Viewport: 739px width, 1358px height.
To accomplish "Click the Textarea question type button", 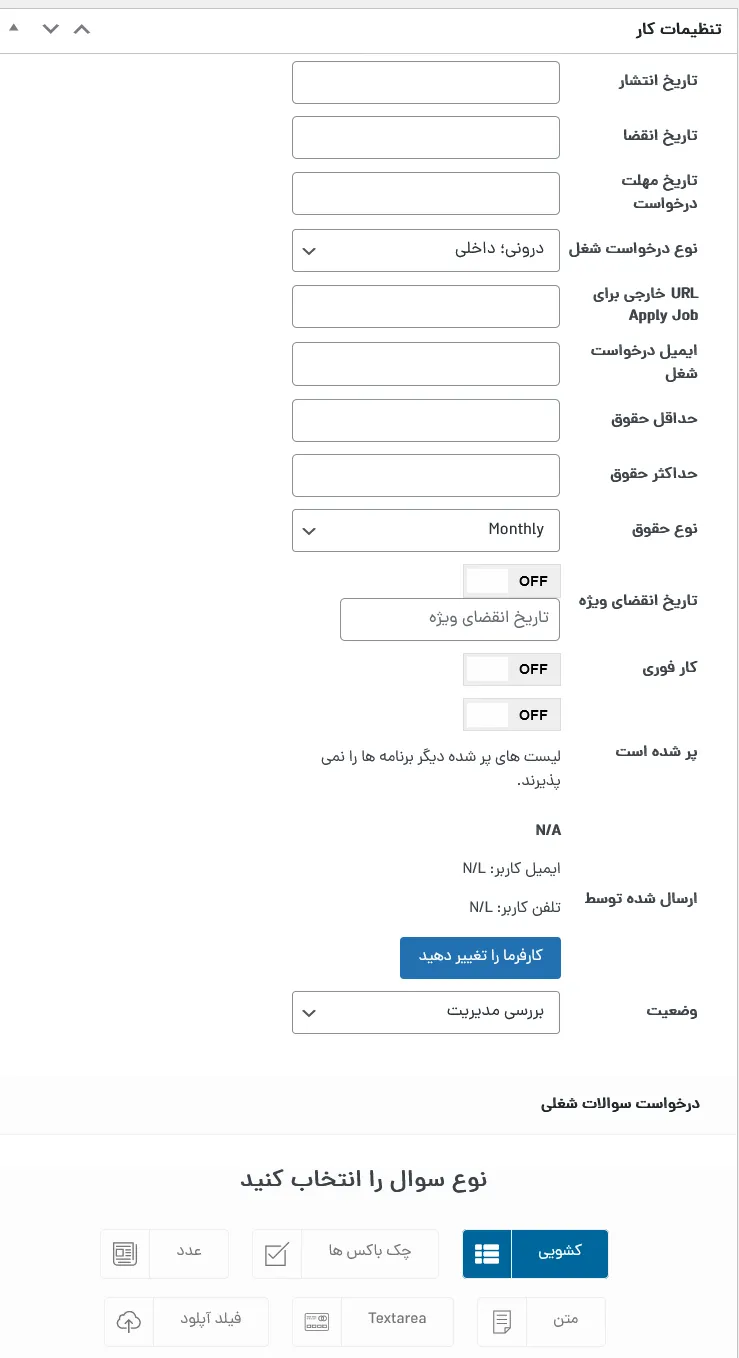I will [x=373, y=1321].
